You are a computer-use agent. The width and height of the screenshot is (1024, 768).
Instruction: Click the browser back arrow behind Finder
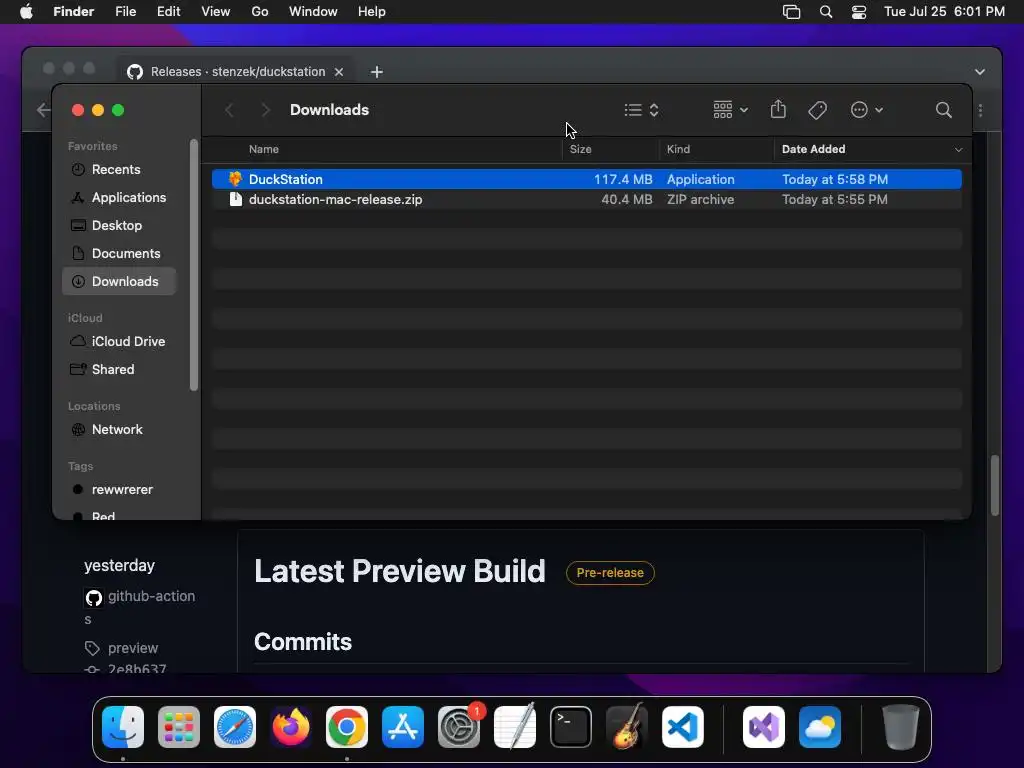click(x=43, y=110)
